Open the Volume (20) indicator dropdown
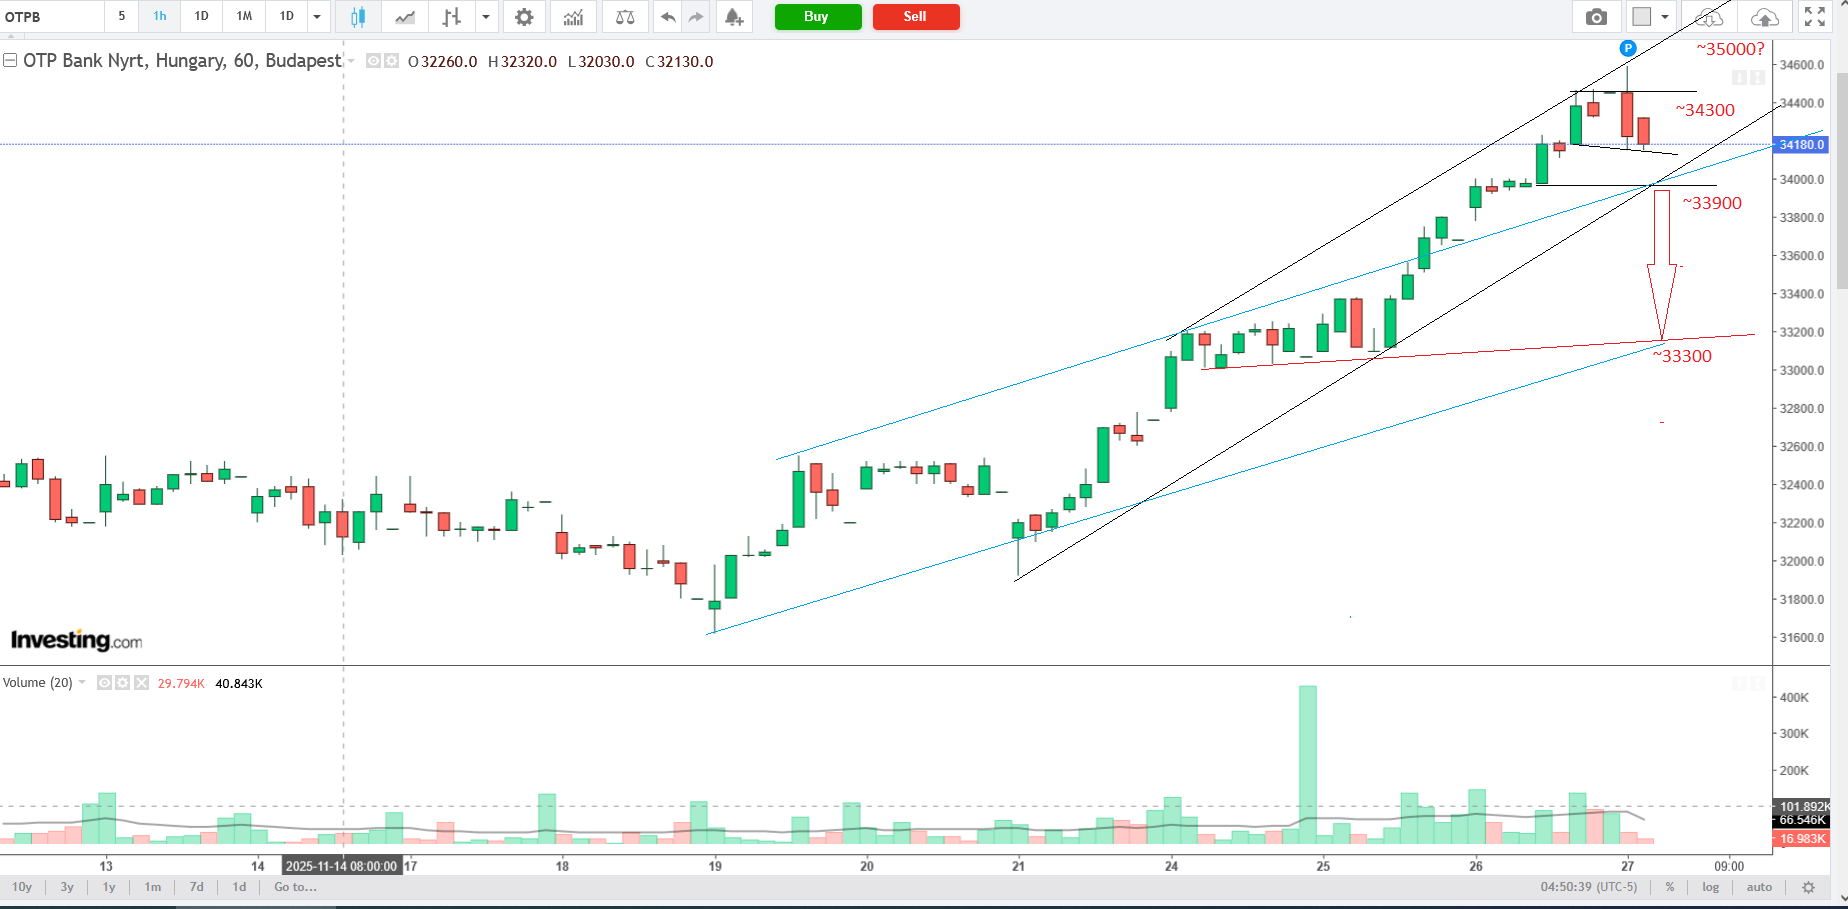The image size is (1848, 909). pos(82,683)
